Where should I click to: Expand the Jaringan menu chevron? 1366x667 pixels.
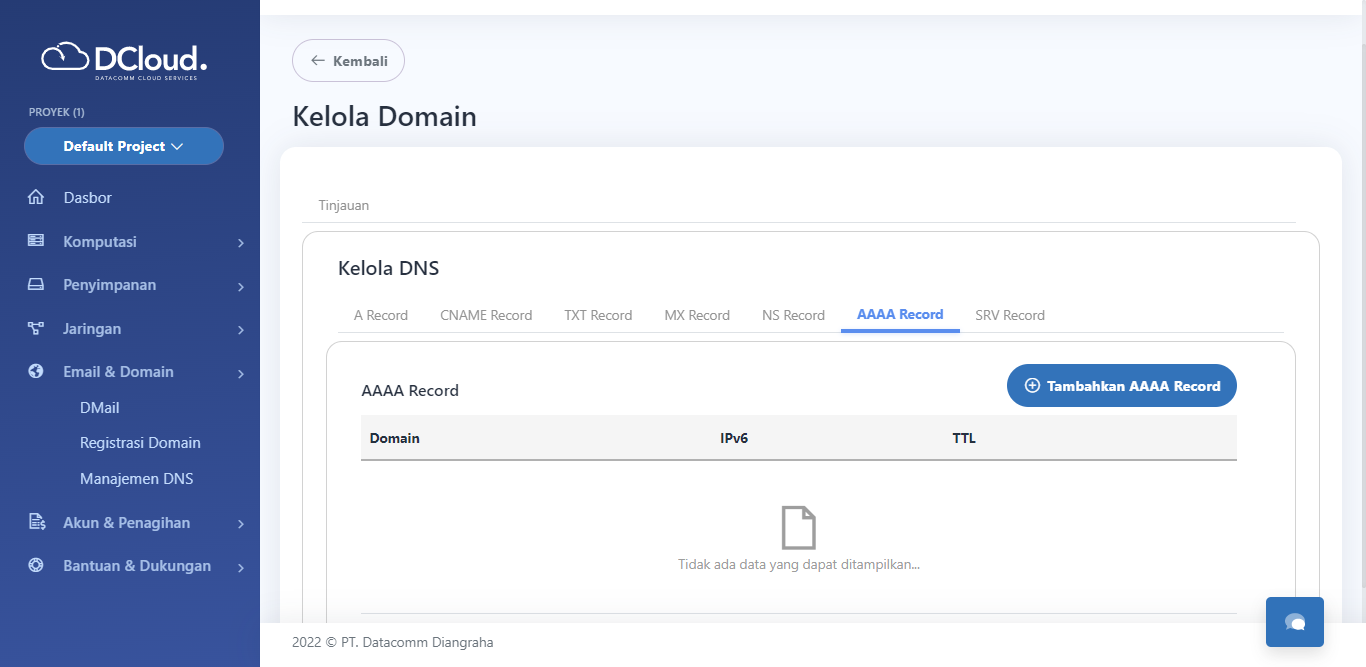(x=241, y=330)
